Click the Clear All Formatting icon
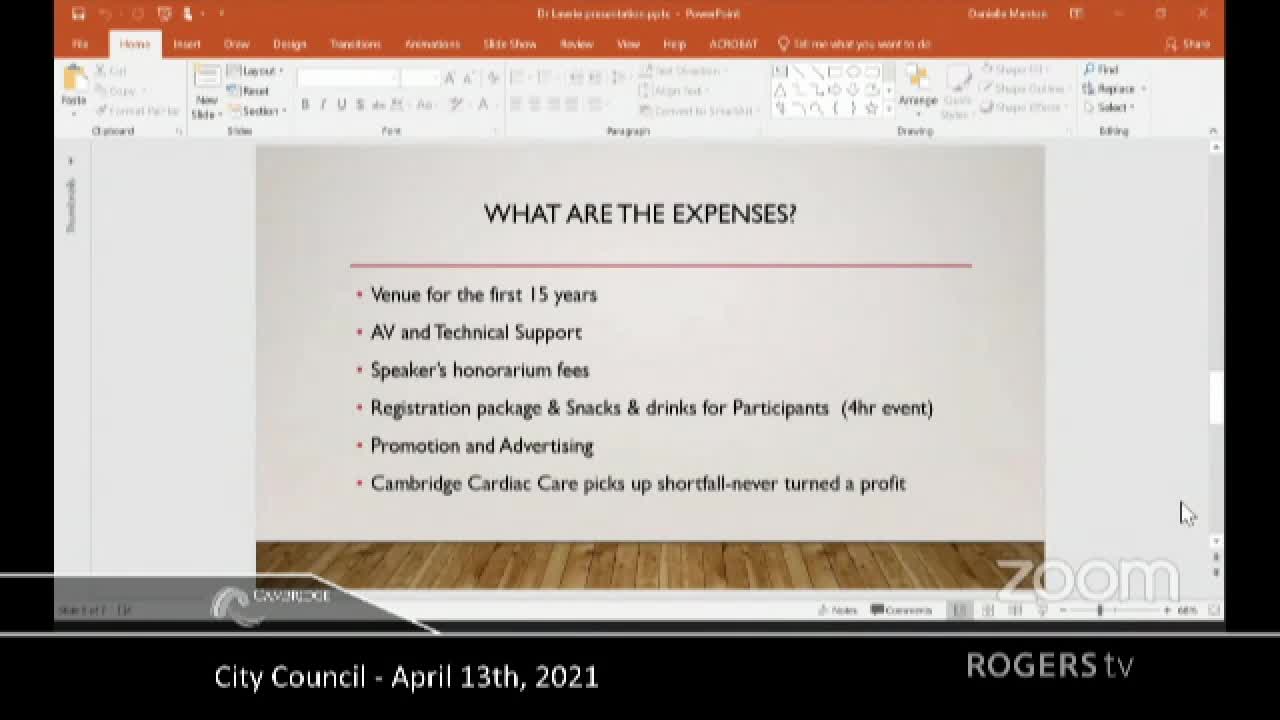Viewport: 1280px width, 720px height. 493,78
